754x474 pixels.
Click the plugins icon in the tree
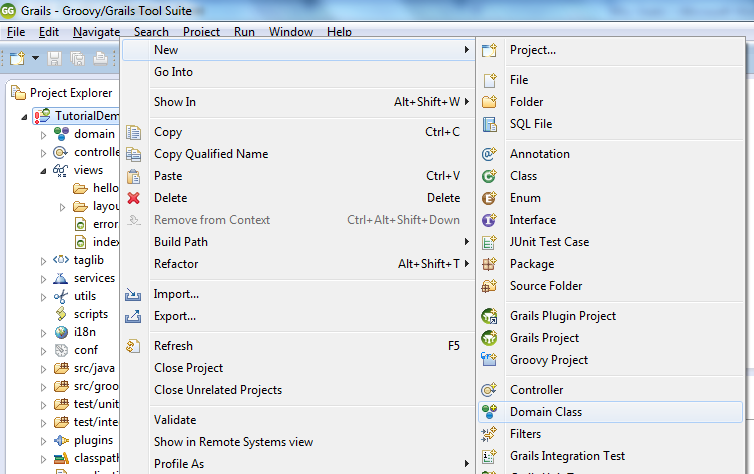(x=61, y=440)
